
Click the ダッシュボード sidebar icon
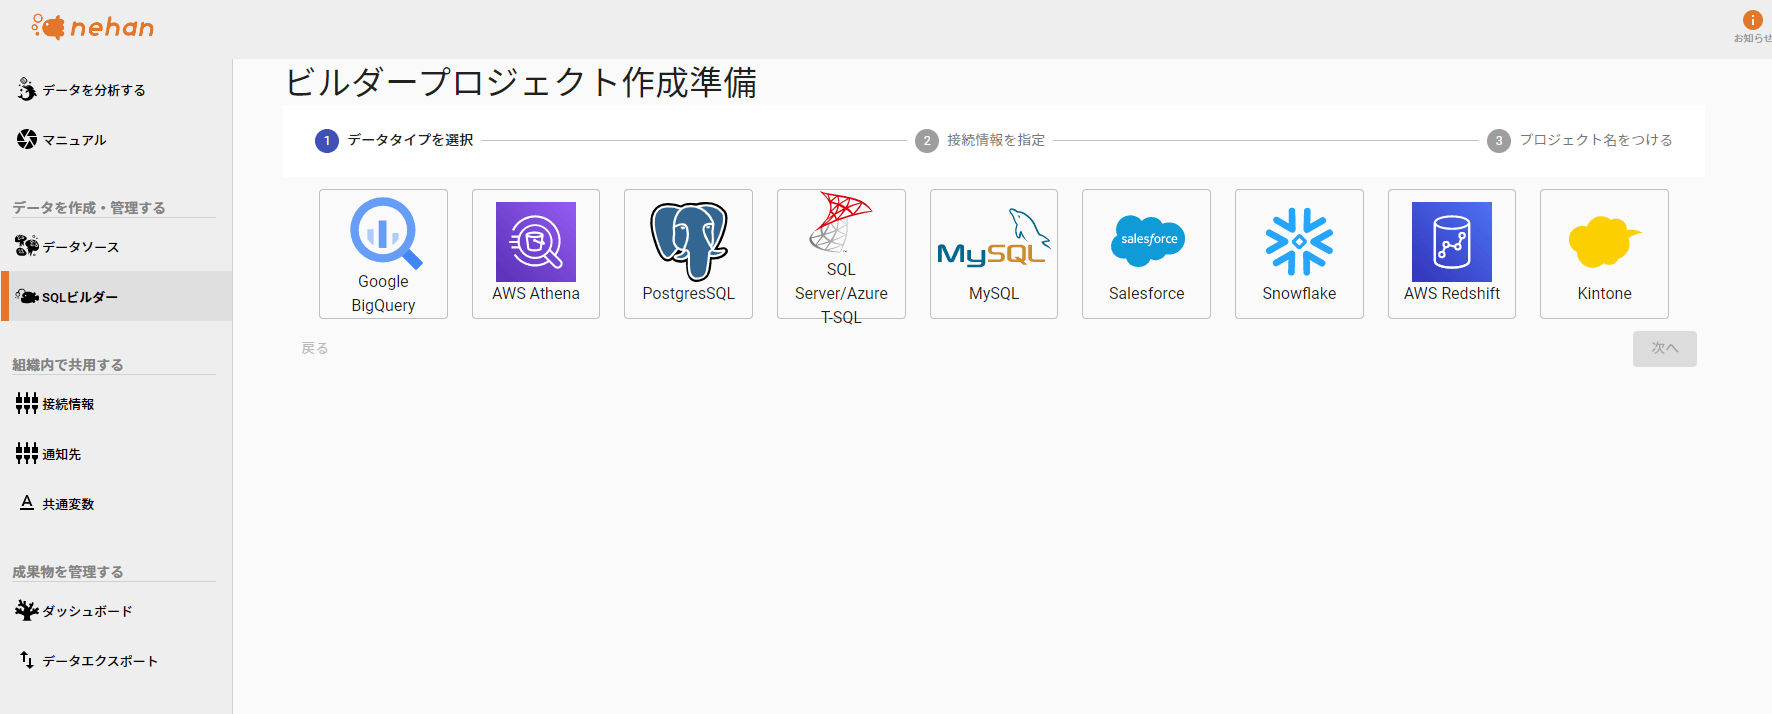pos(27,610)
